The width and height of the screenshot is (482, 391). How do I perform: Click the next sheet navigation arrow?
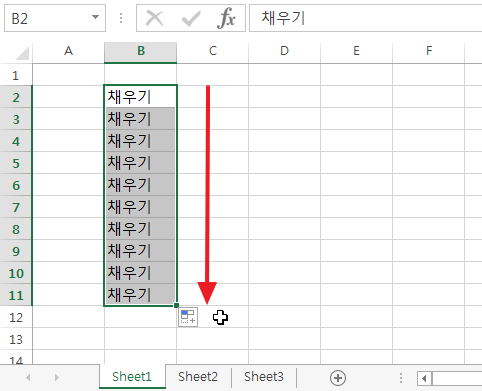[x=57, y=378]
